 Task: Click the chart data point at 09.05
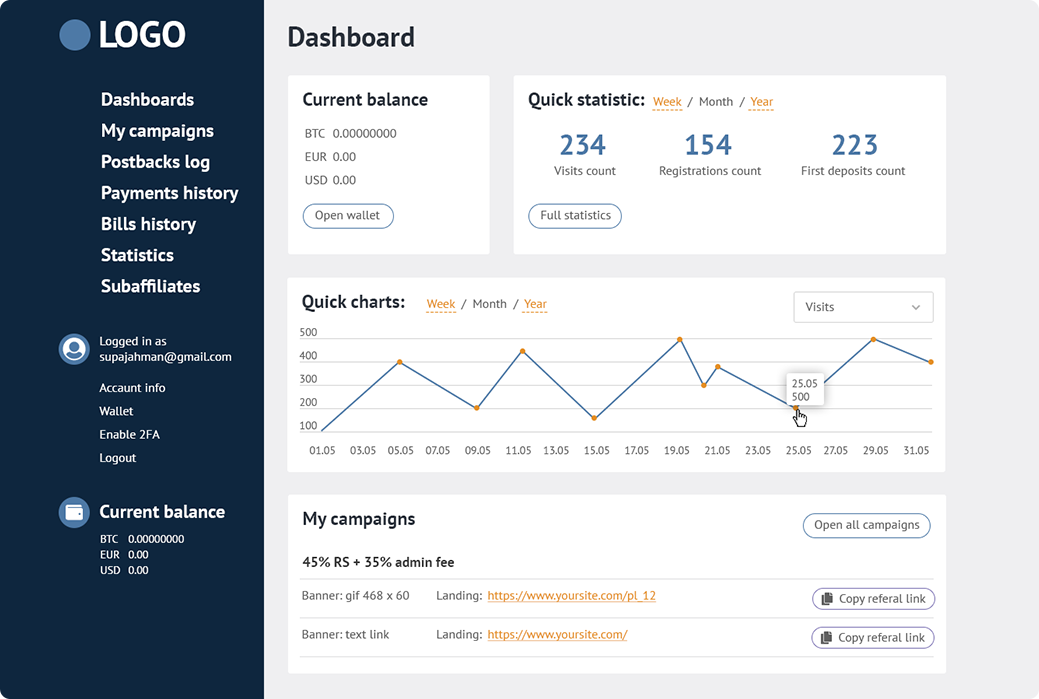point(477,408)
